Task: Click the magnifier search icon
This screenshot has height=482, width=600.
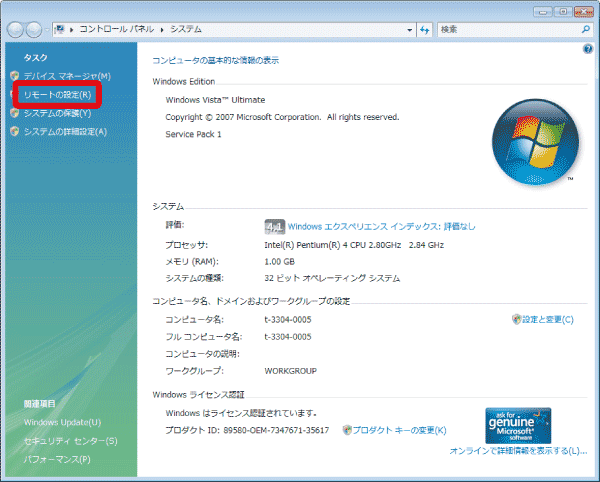Action: tap(586, 29)
